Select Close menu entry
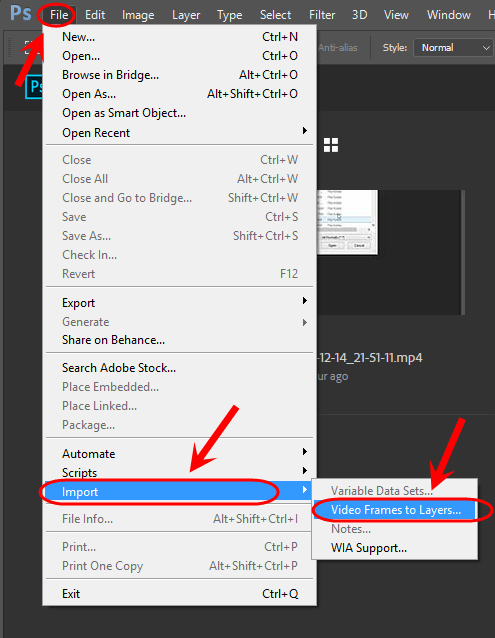Viewport: 495px width, 638px height. (179, 160)
